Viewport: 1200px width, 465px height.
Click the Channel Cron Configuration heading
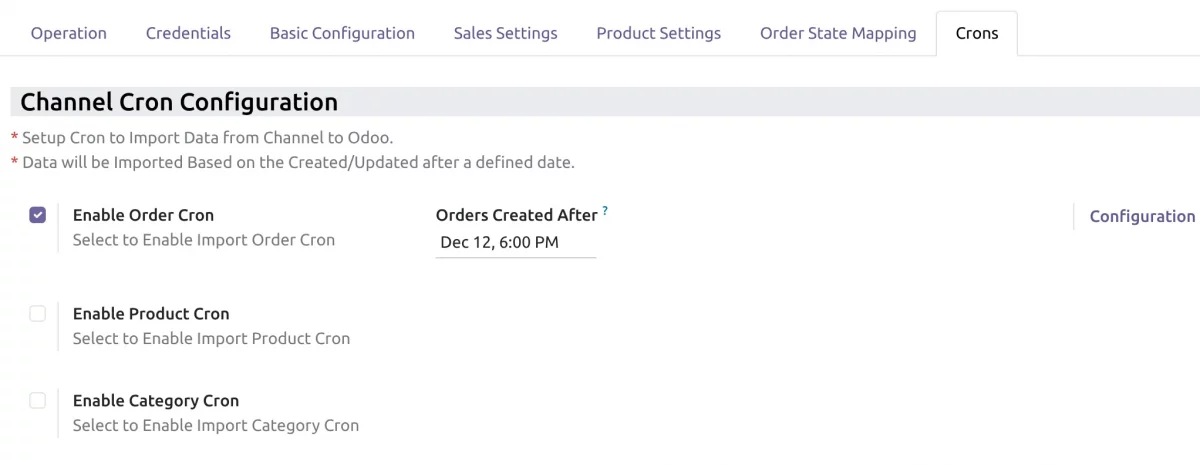(179, 102)
